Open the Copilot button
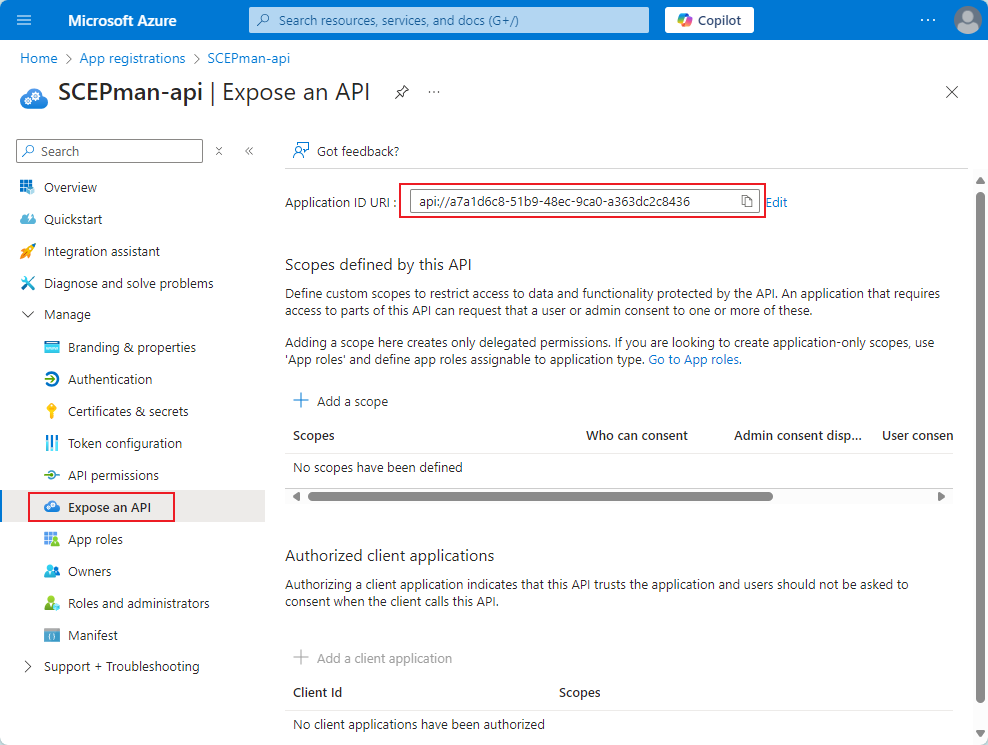Viewport: 988px width, 745px height. pyautogui.click(x=709, y=20)
